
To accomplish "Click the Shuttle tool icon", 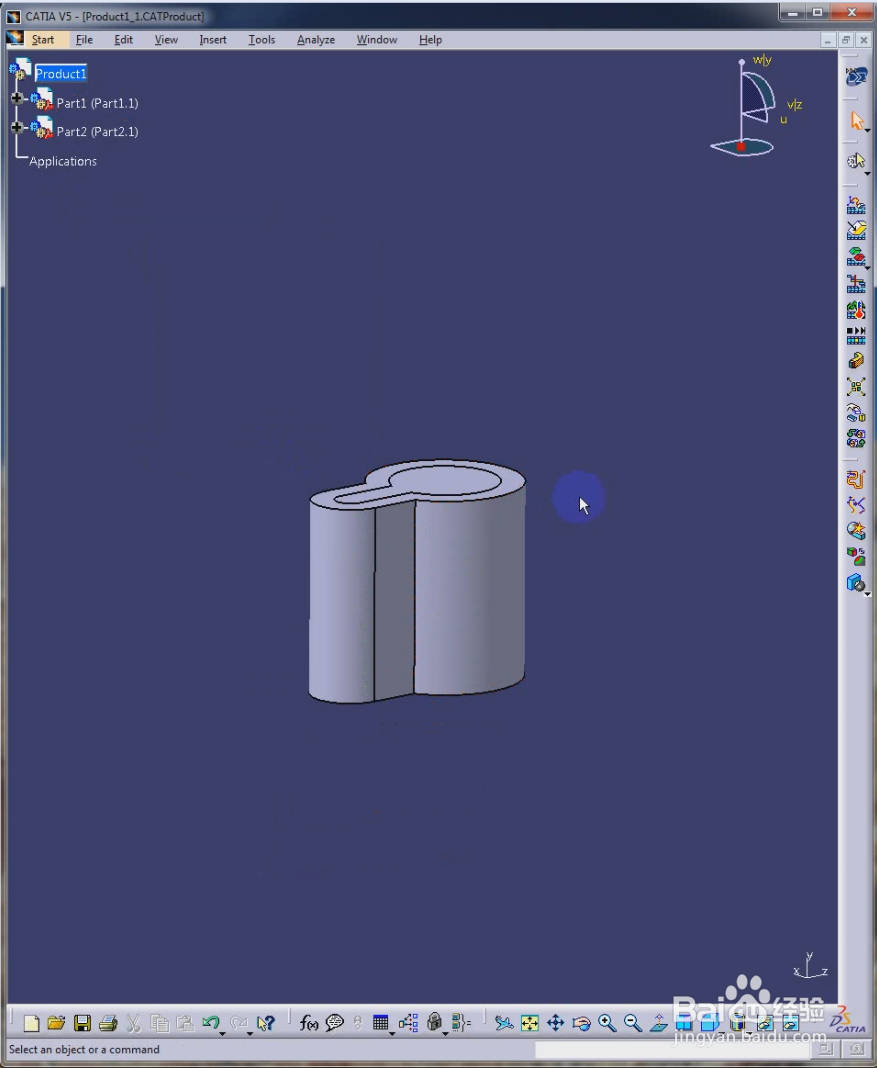I will coord(856,230).
